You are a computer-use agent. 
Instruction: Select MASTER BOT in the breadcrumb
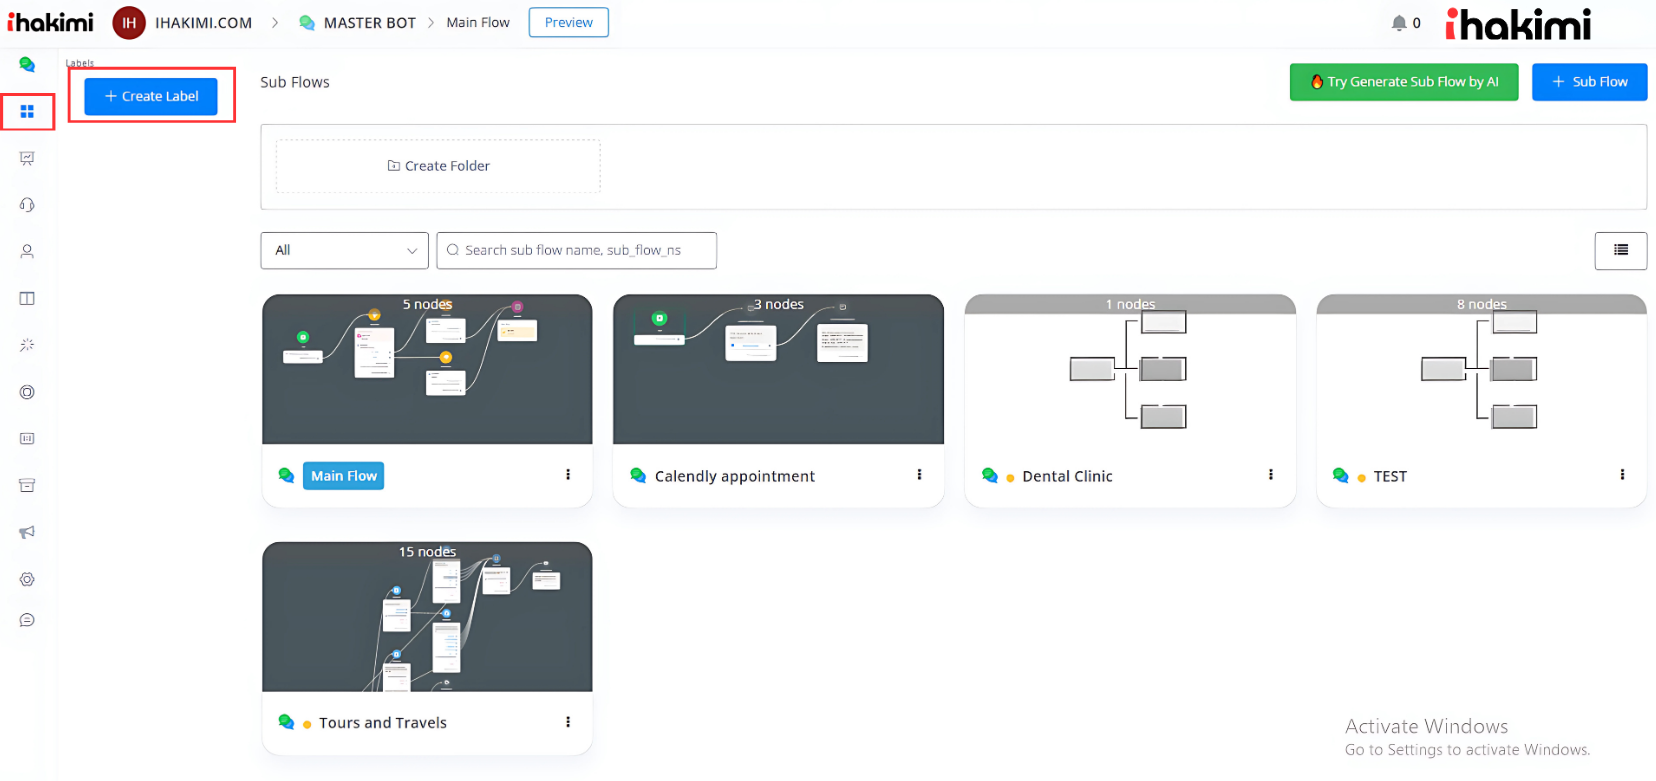[369, 23]
